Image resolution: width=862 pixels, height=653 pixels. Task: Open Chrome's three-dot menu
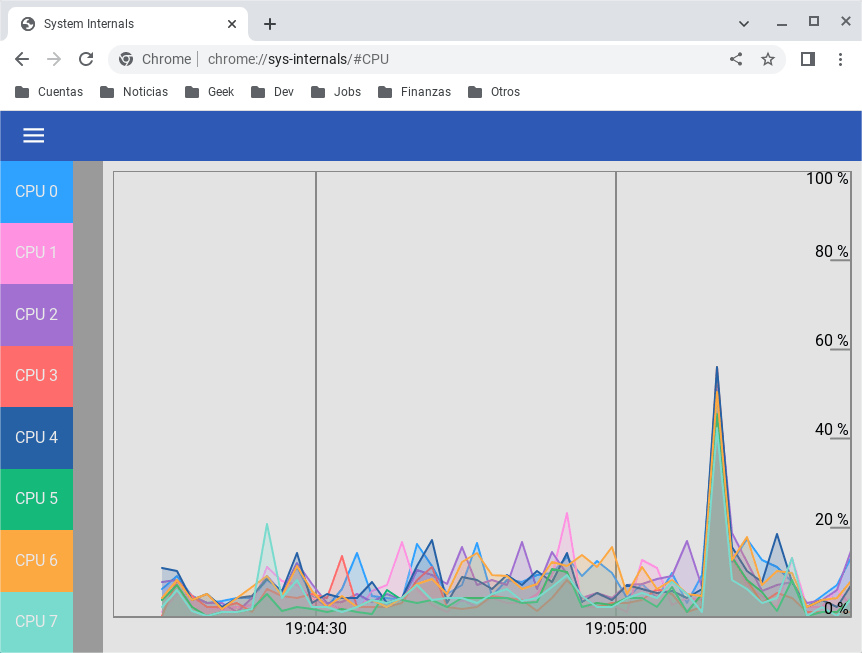pyautogui.click(x=843, y=59)
